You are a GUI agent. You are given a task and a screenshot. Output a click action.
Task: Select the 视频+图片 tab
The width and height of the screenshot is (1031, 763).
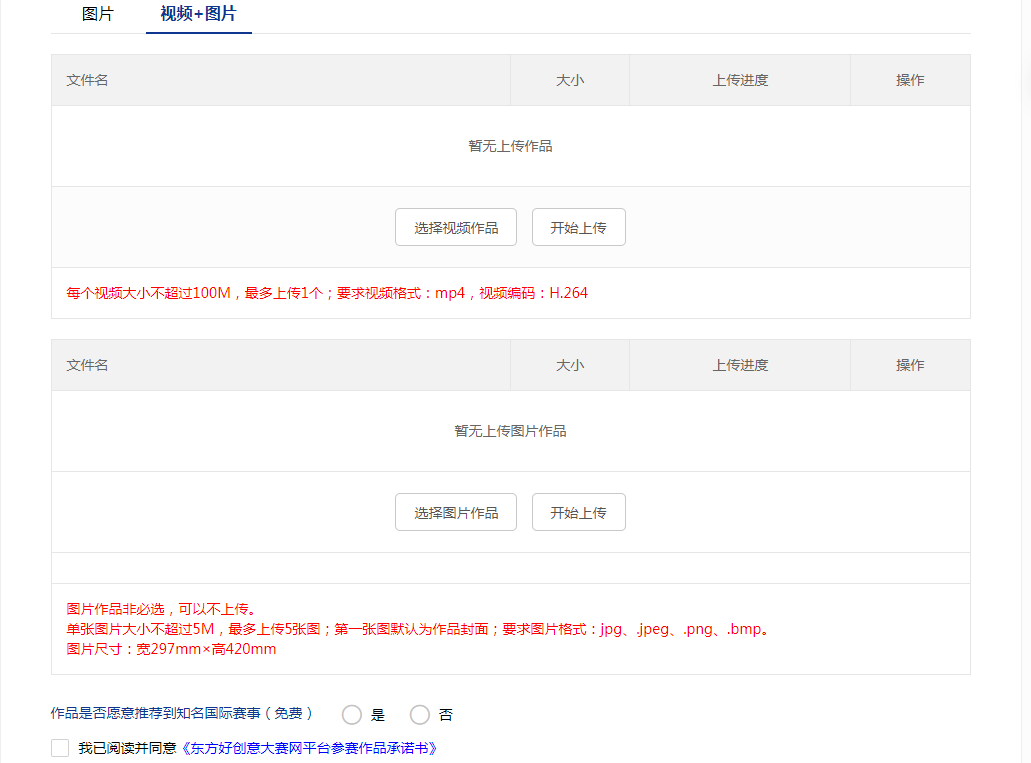[x=198, y=14]
